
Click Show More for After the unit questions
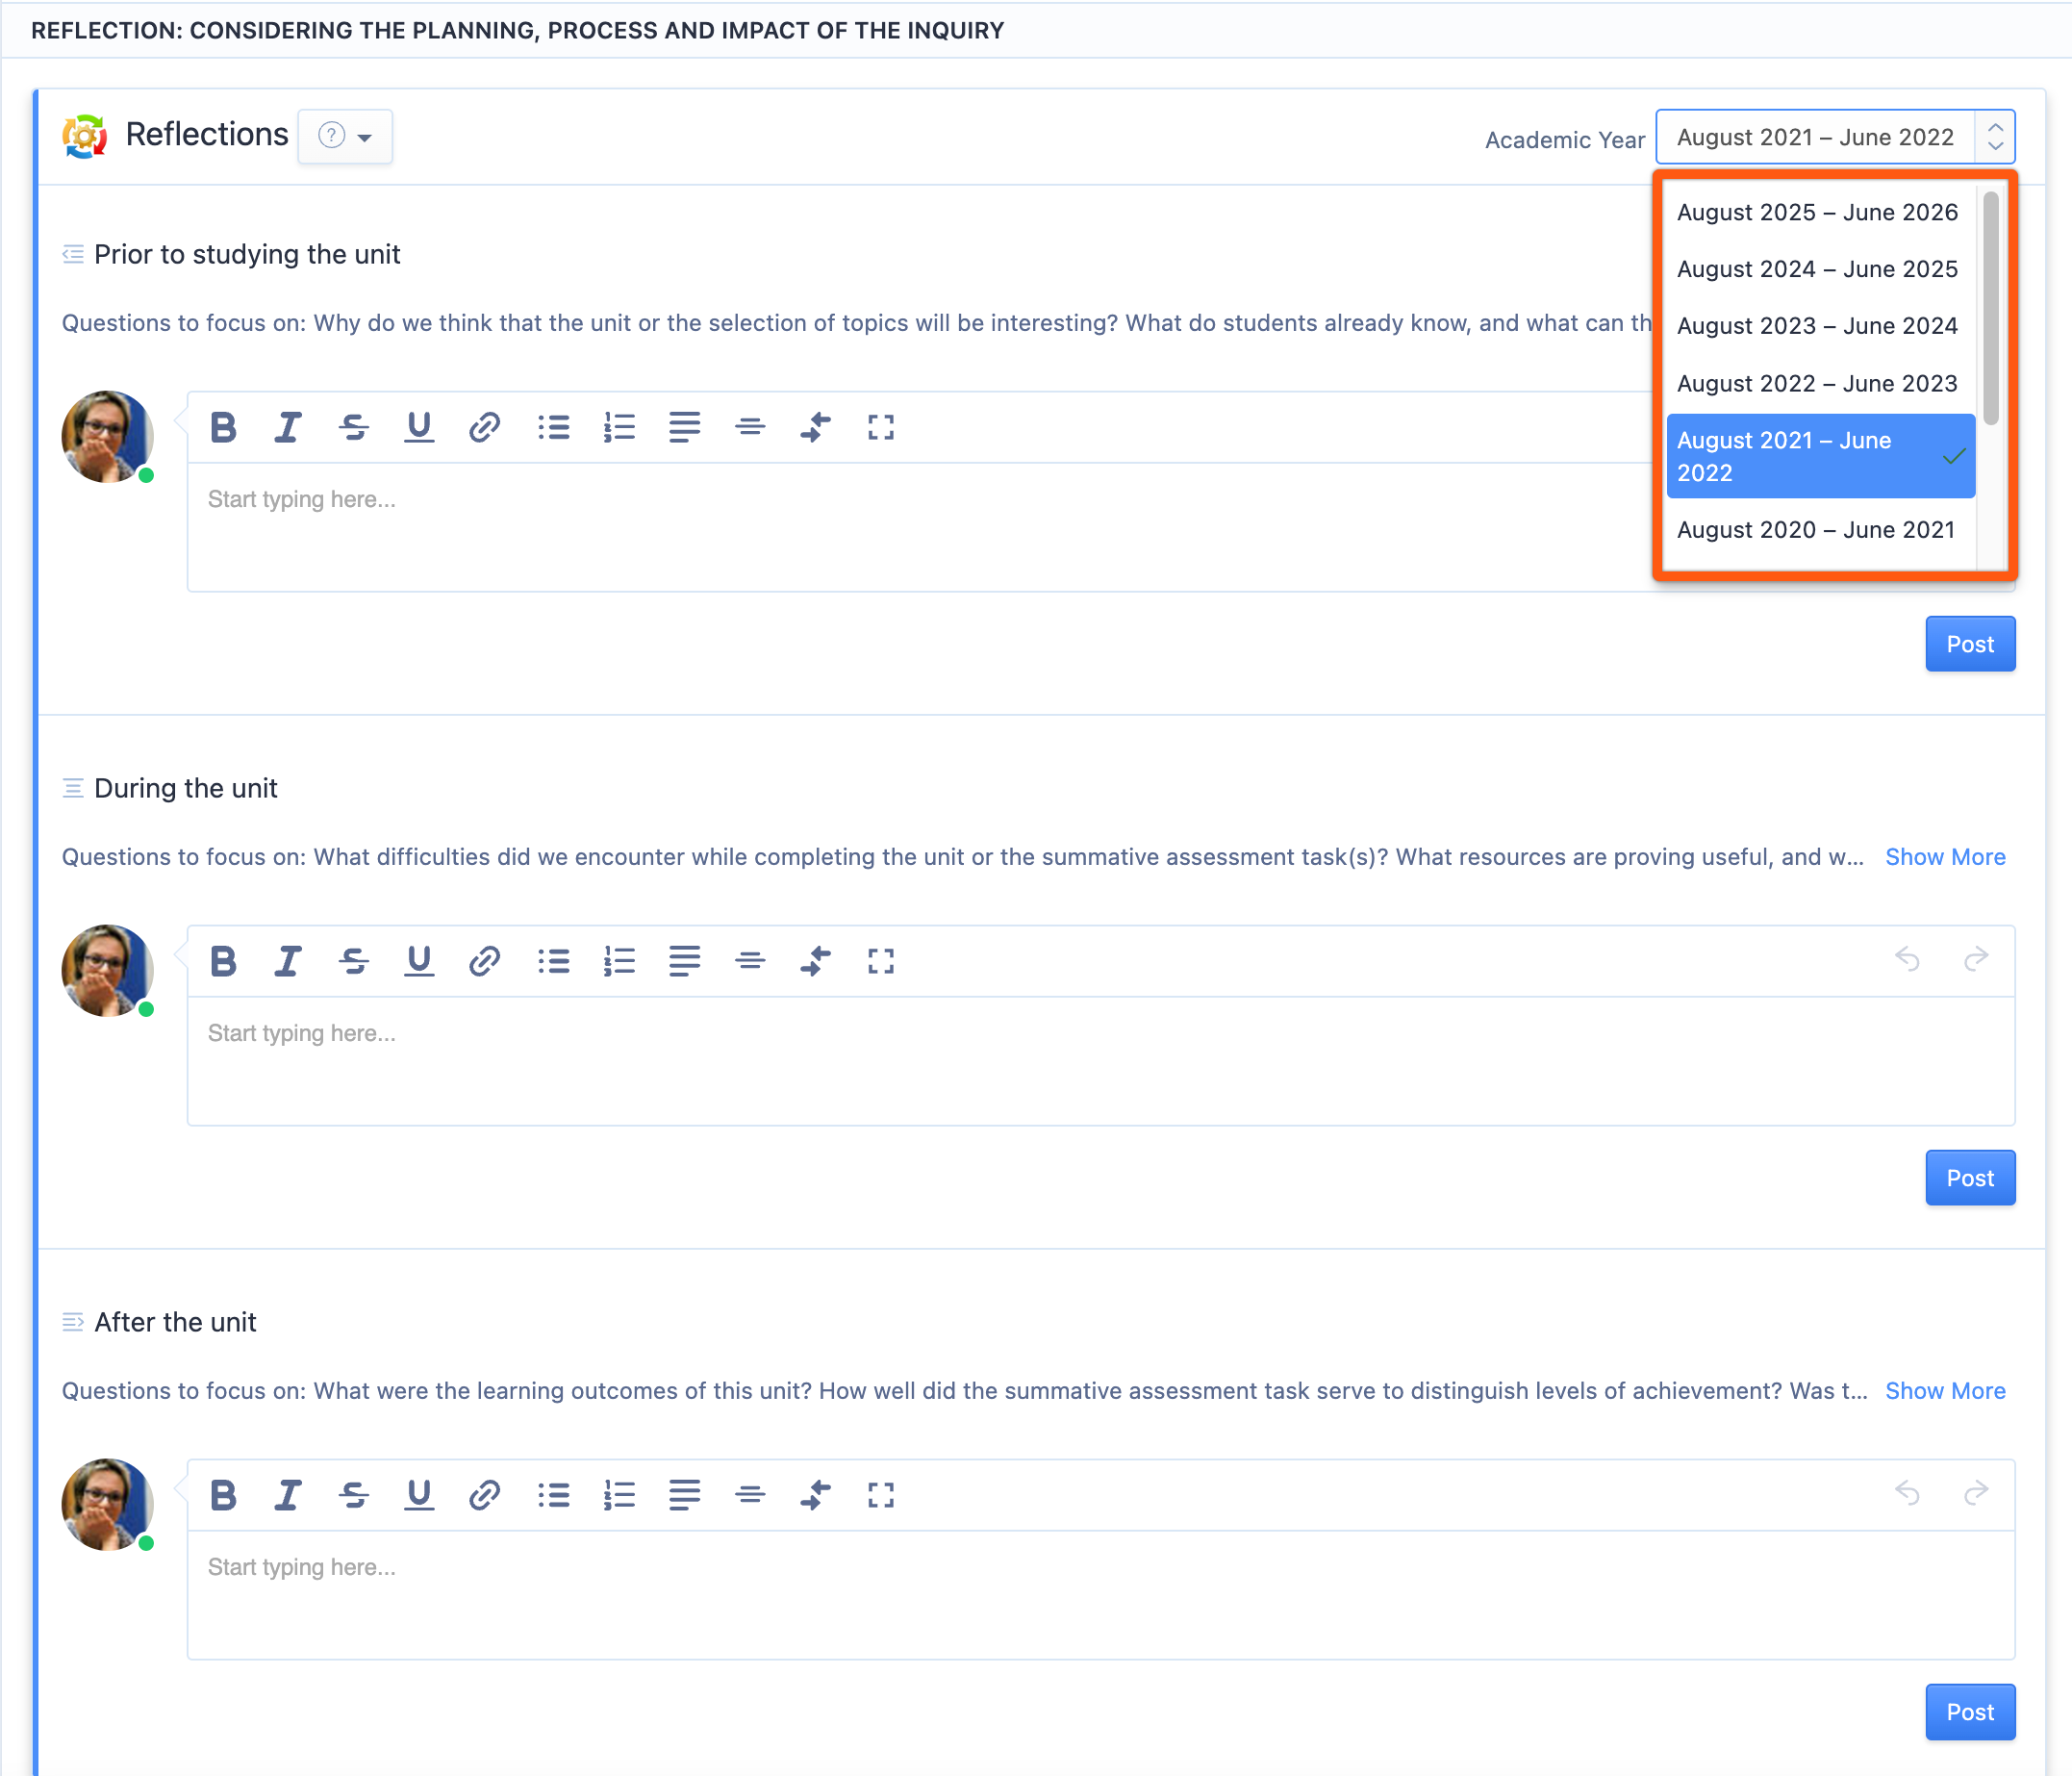click(1944, 1391)
